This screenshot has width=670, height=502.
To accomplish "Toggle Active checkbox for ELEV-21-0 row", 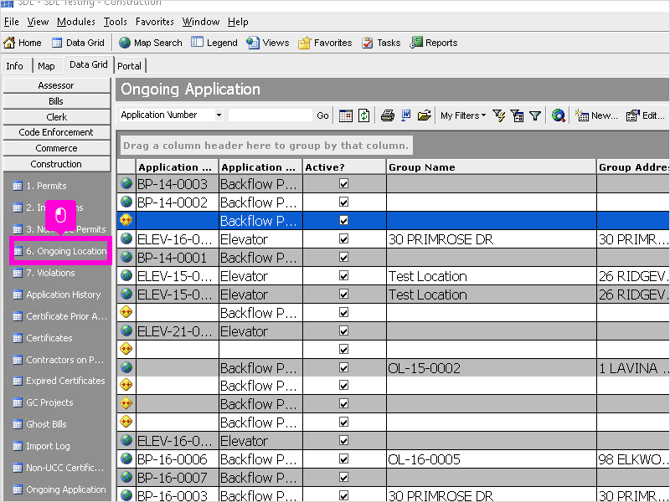I will [344, 330].
